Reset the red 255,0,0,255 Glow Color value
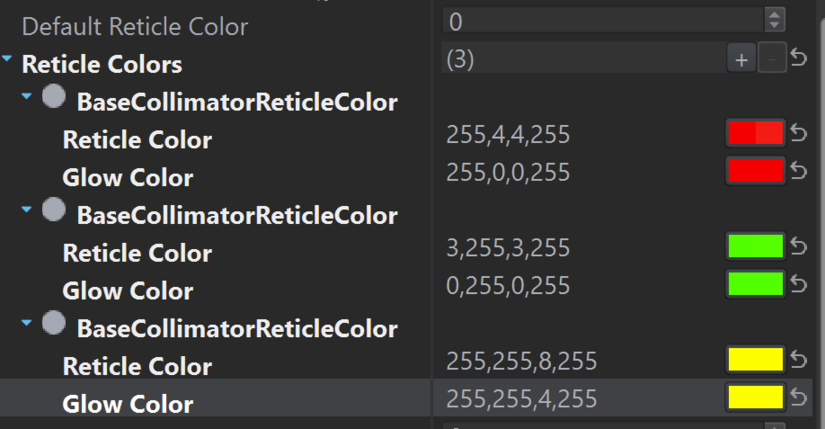The height and width of the screenshot is (429, 825). tap(799, 171)
